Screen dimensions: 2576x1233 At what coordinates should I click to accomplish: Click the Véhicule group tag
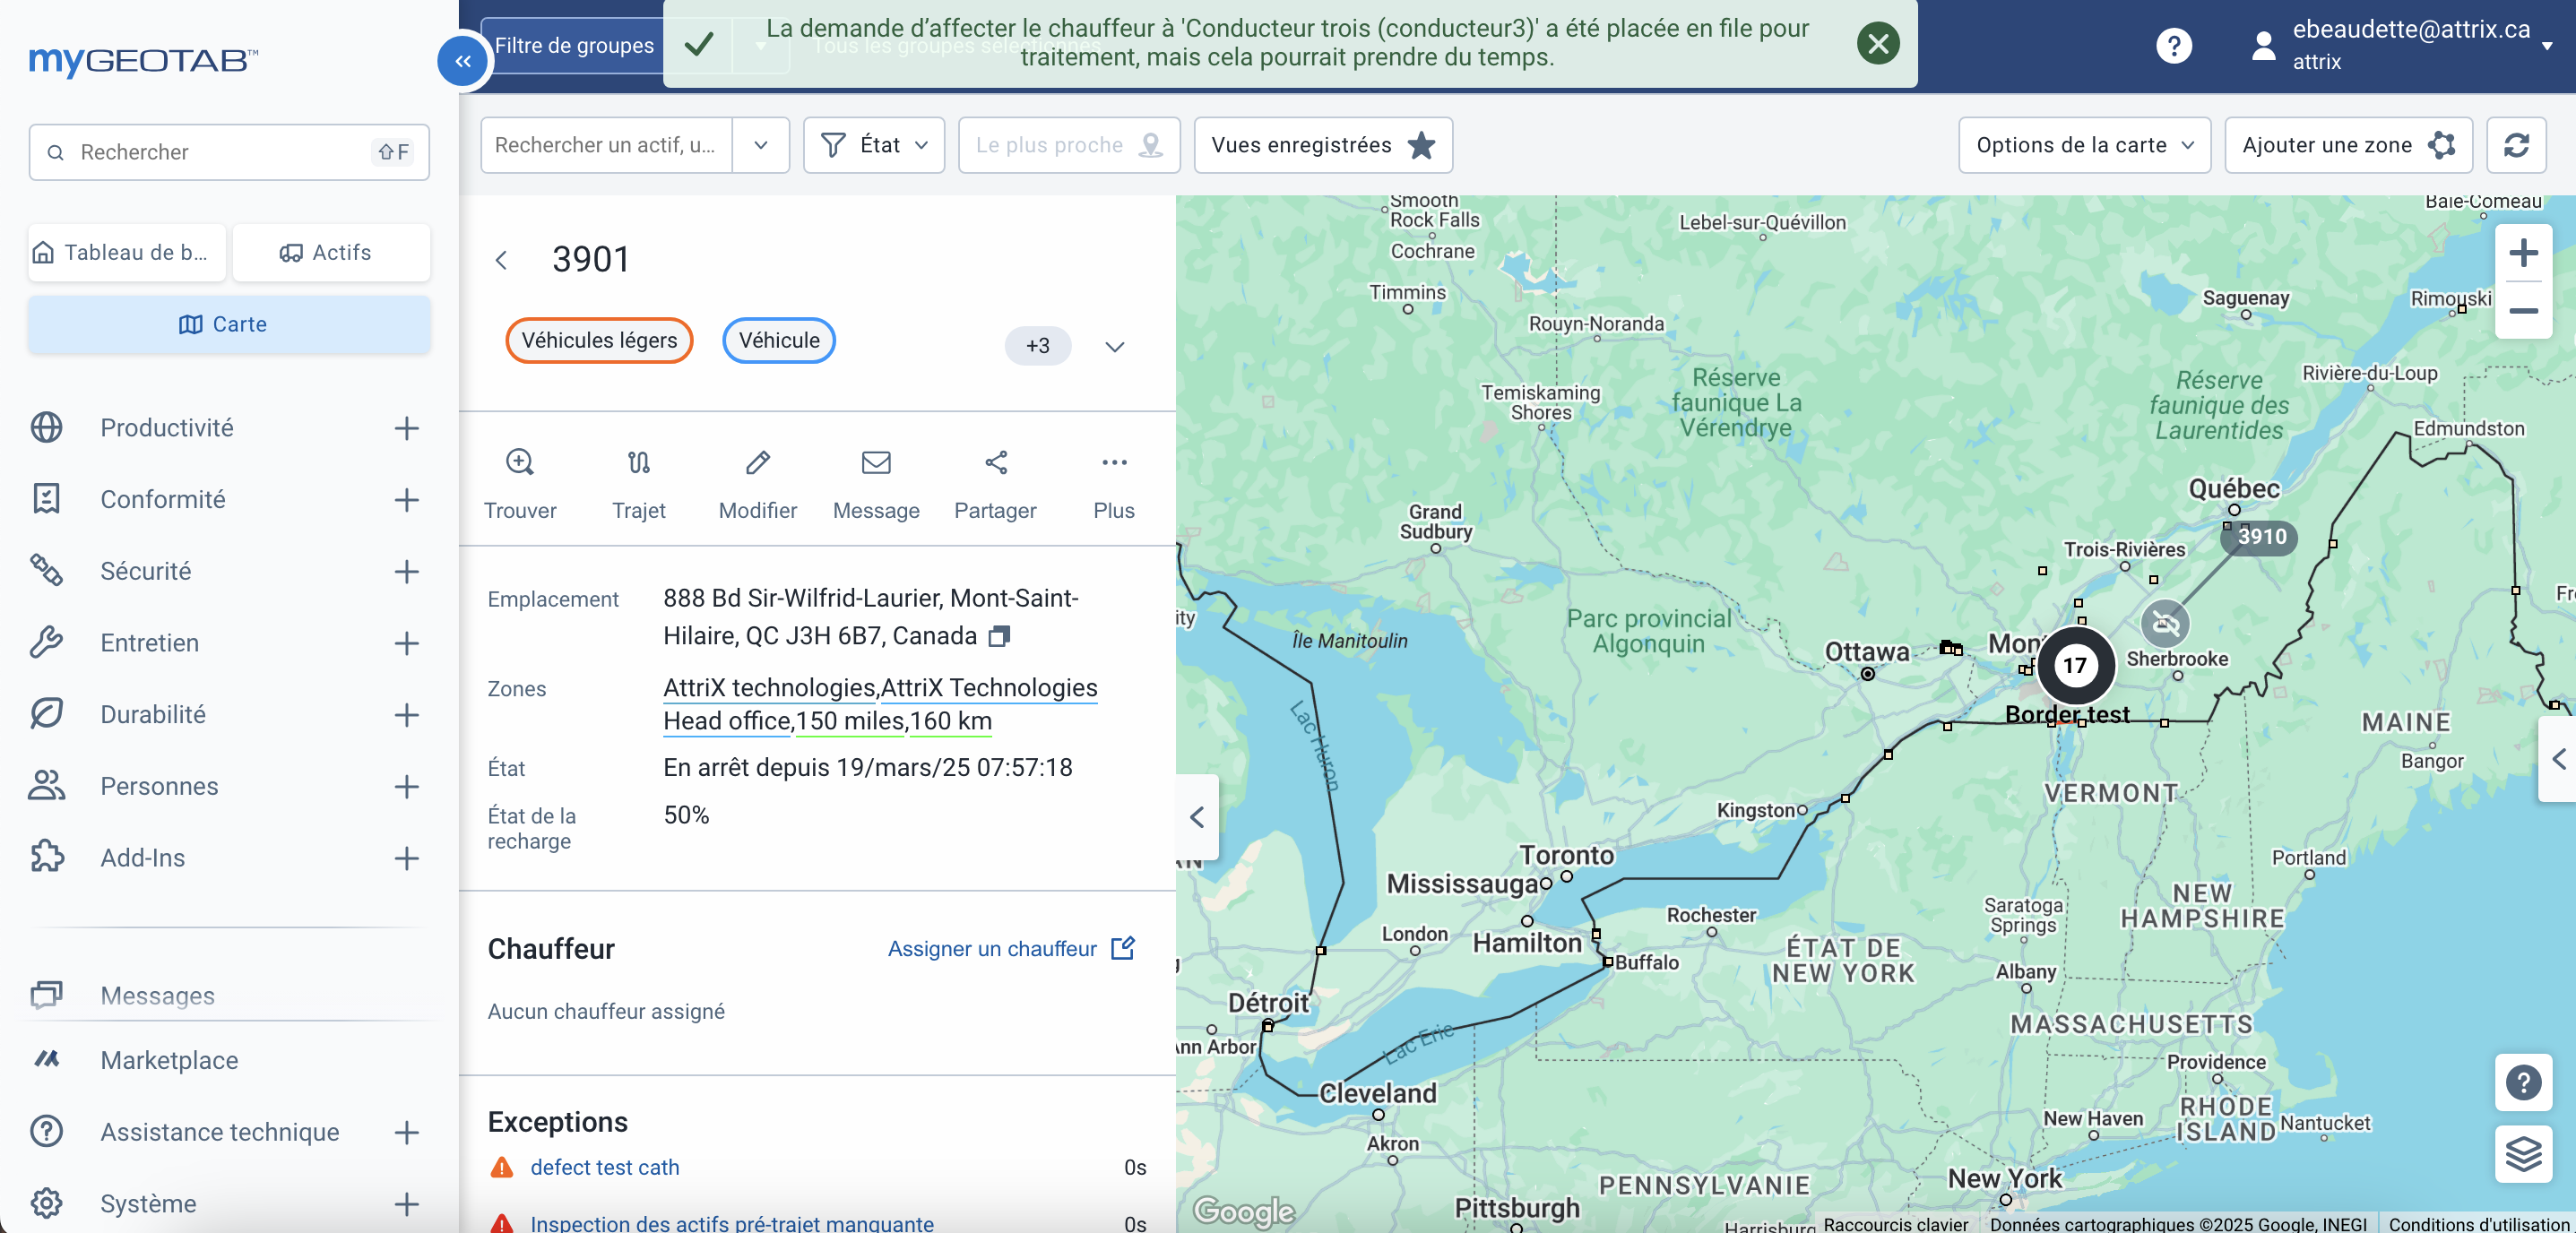click(779, 341)
